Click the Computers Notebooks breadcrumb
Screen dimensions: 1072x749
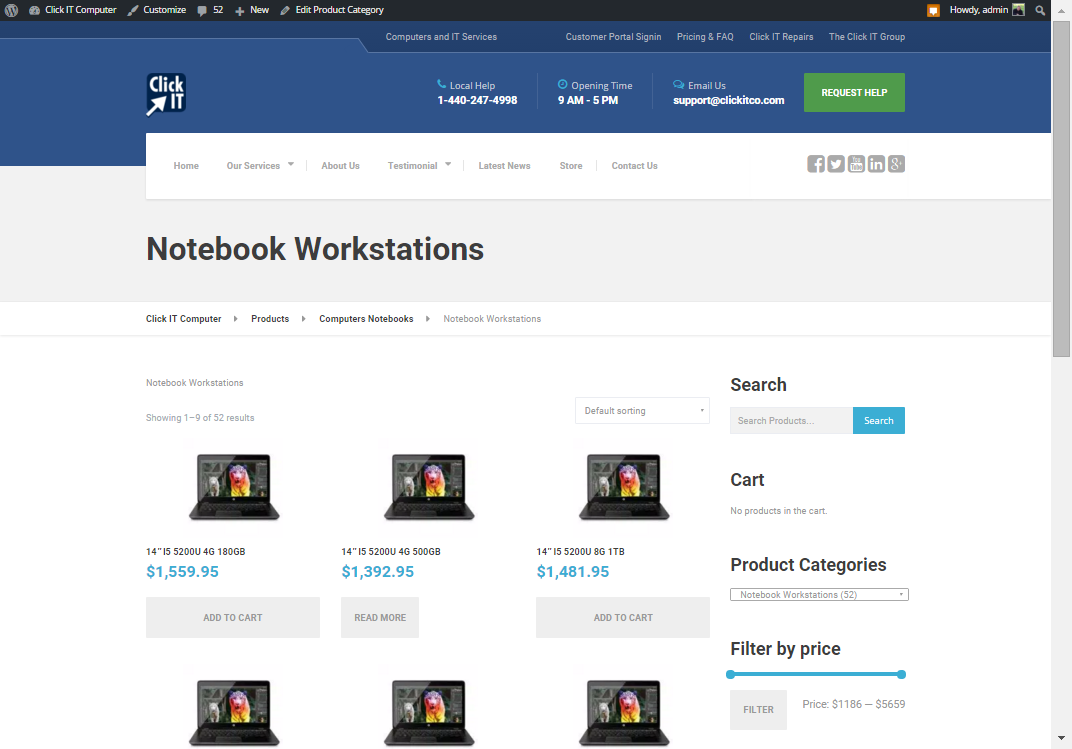pos(366,319)
